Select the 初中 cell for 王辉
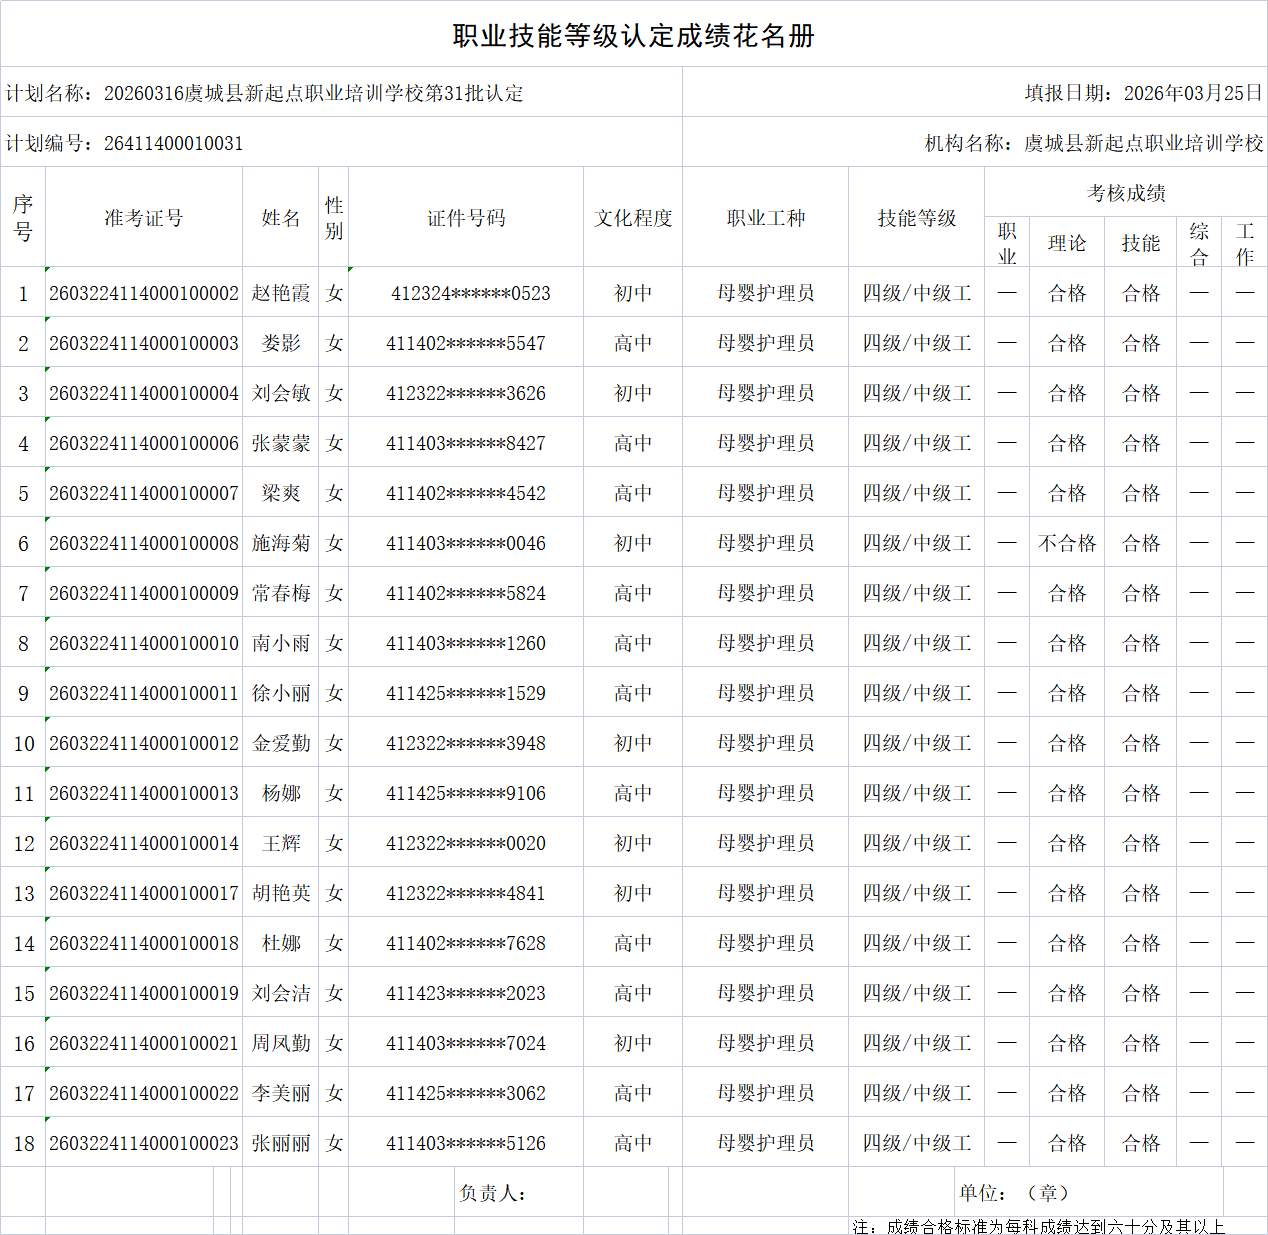 (632, 842)
